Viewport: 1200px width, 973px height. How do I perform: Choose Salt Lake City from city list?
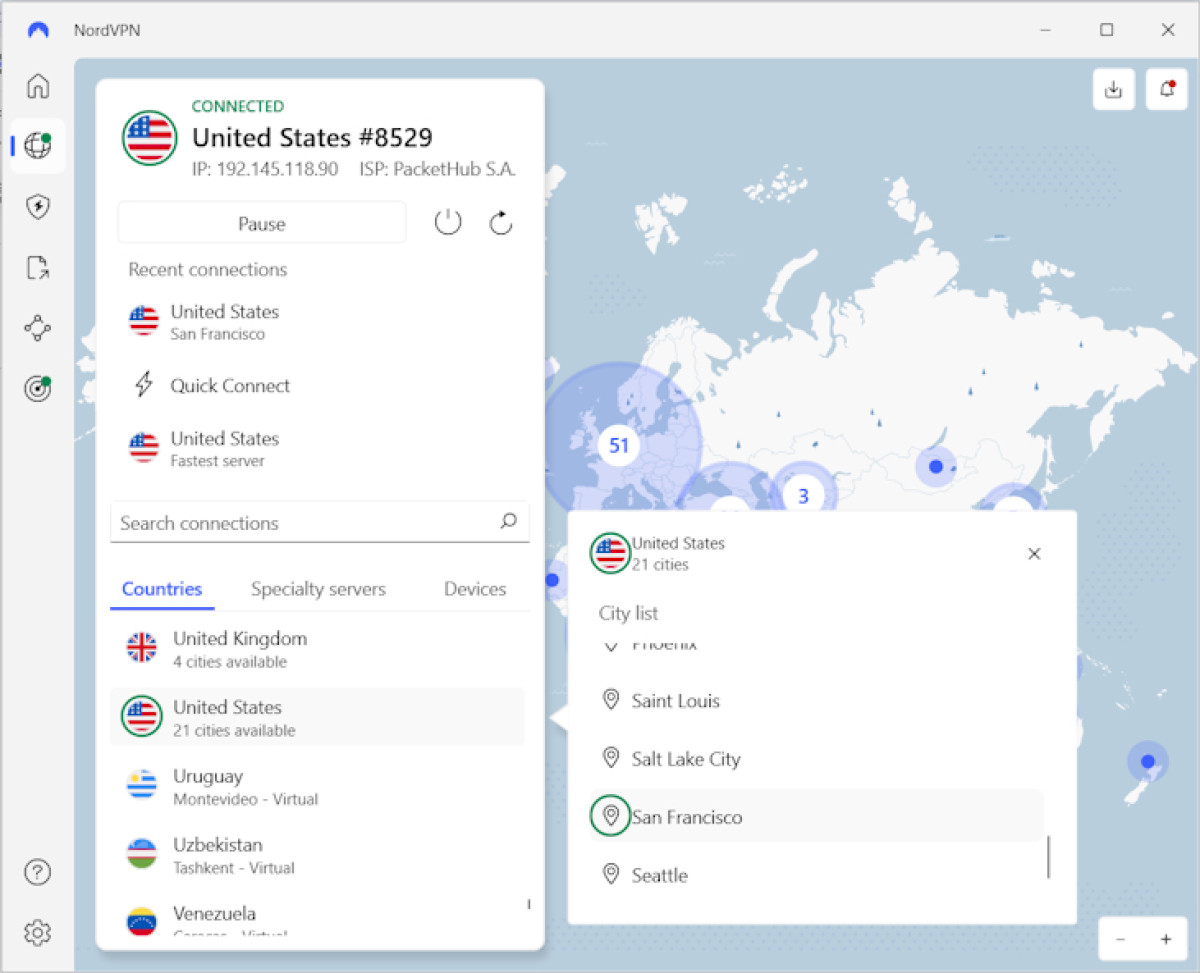click(817, 758)
